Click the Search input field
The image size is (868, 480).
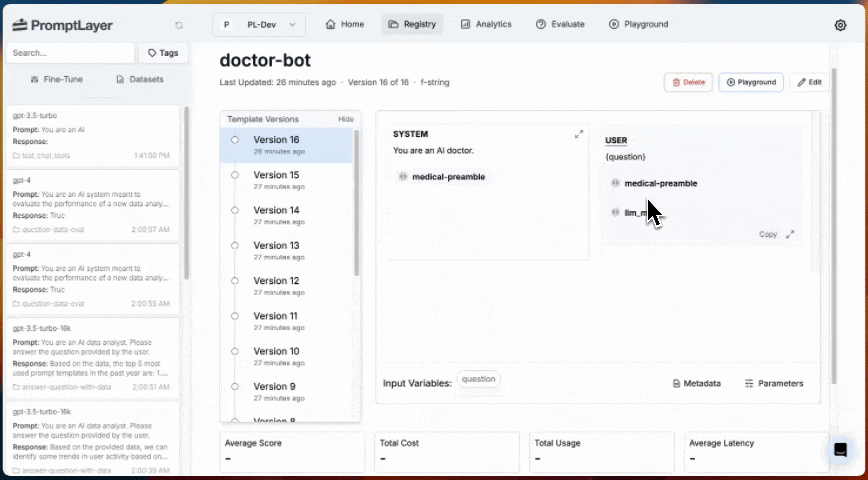point(70,53)
